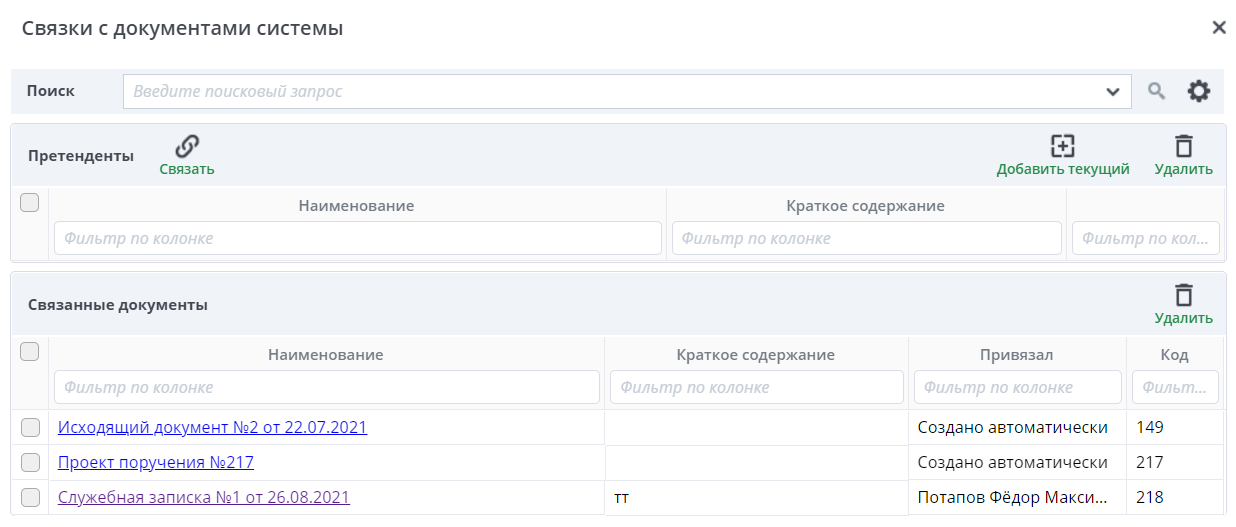The height and width of the screenshot is (527, 1236).
Task: Check the Исходящий документ №2 row checkbox
Action: click(30, 428)
